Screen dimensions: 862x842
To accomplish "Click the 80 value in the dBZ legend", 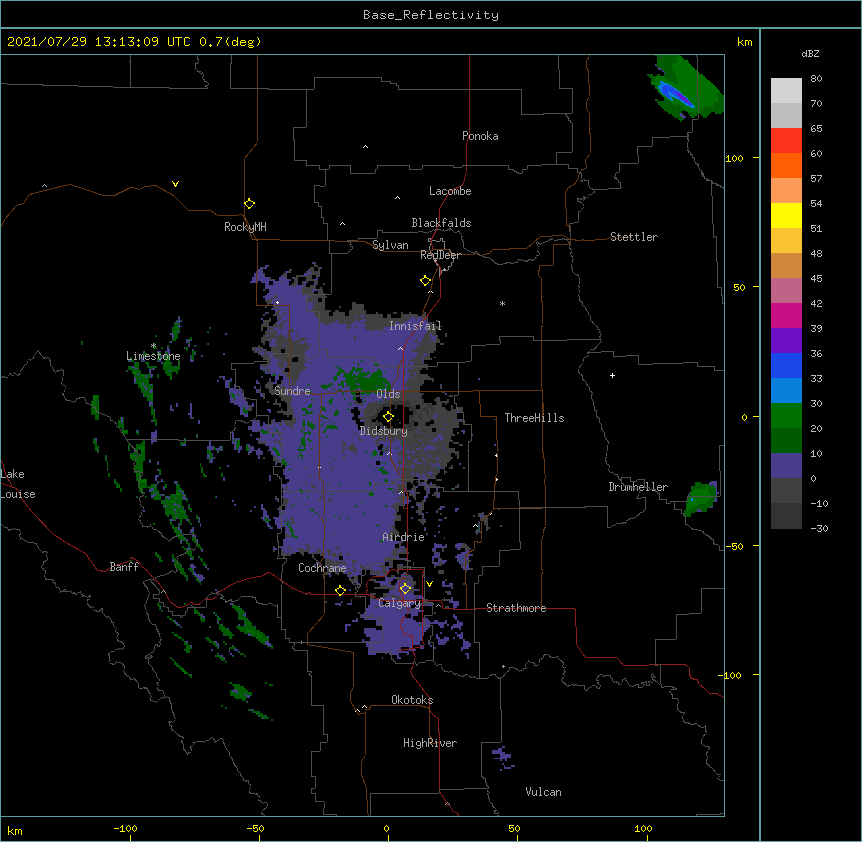I will point(816,79).
